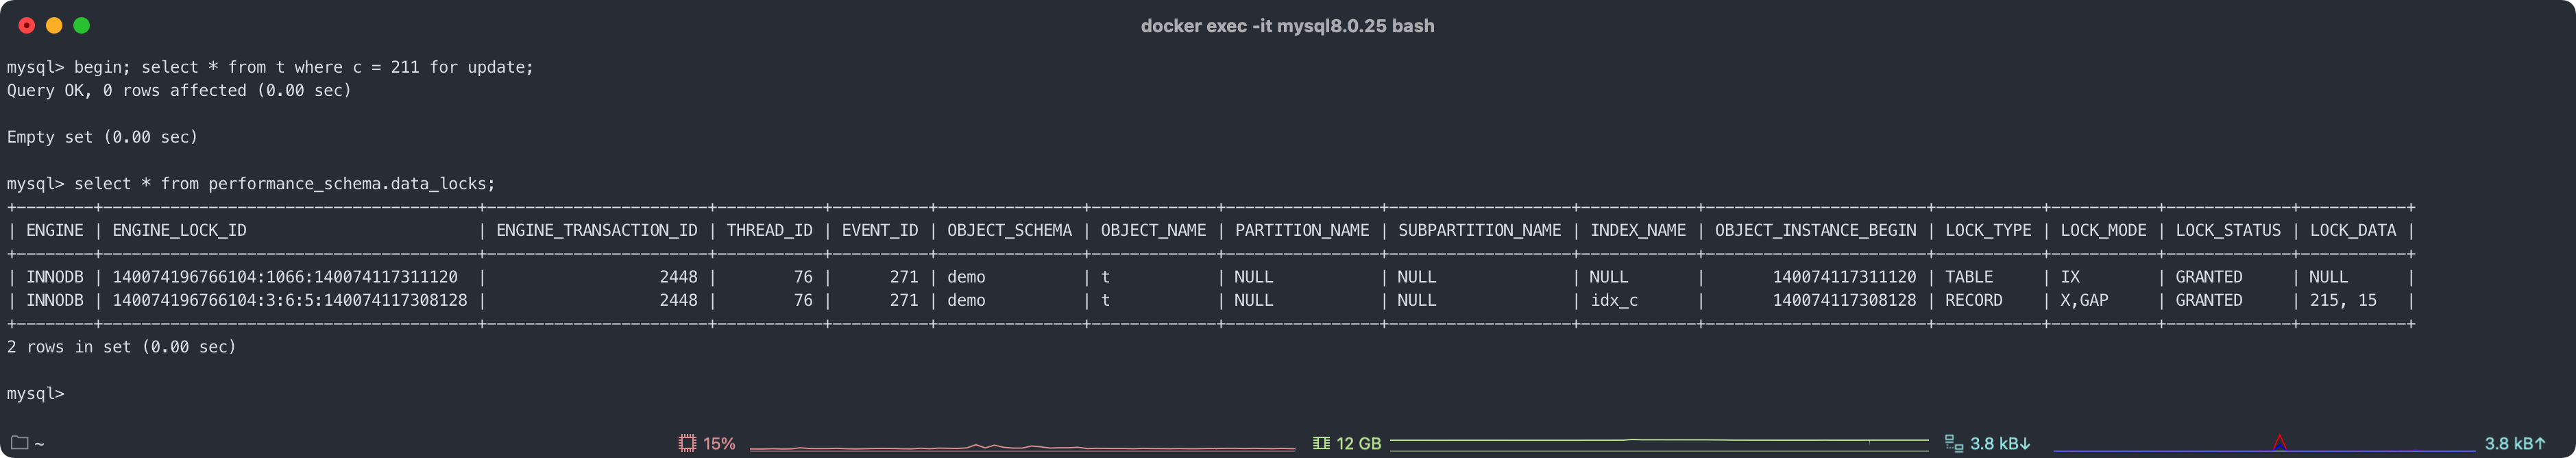Click the RECORD lock type value
Image resolution: width=2576 pixels, height=458 pixels.
1973,300
